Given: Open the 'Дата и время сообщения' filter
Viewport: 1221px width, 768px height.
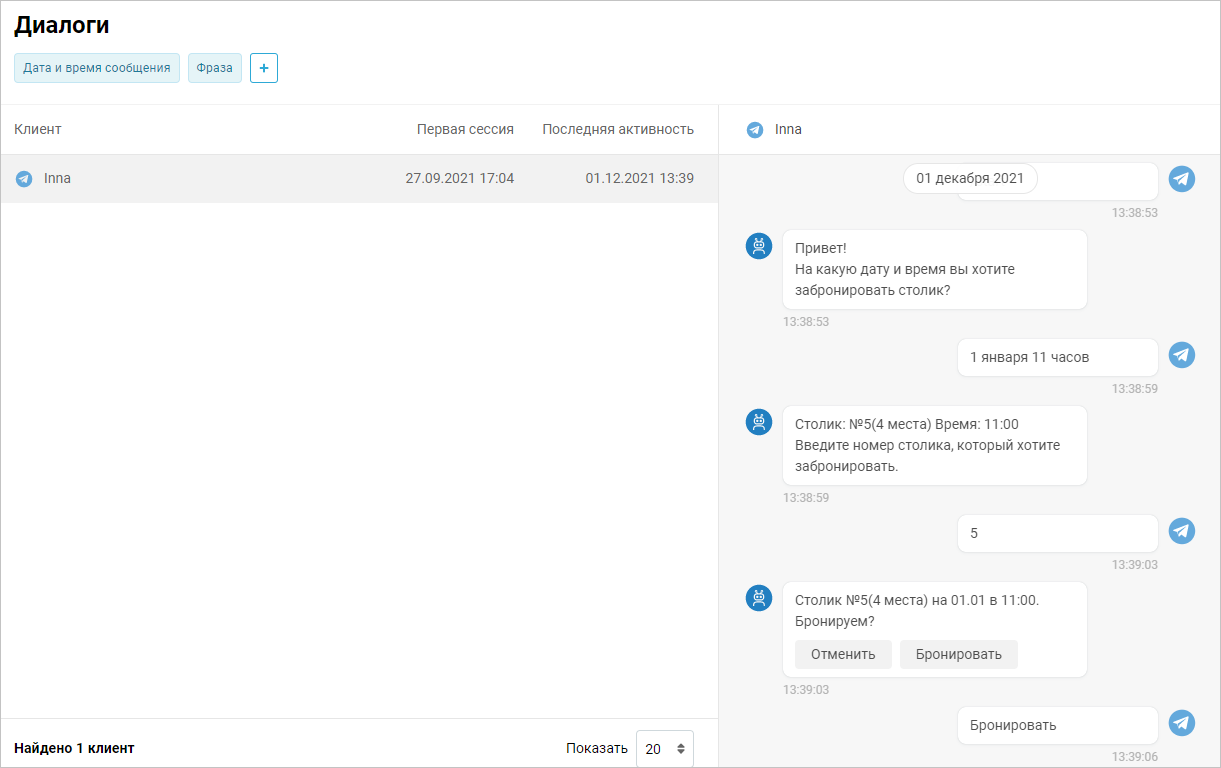Looking at the screenshot, I should 97,68.
